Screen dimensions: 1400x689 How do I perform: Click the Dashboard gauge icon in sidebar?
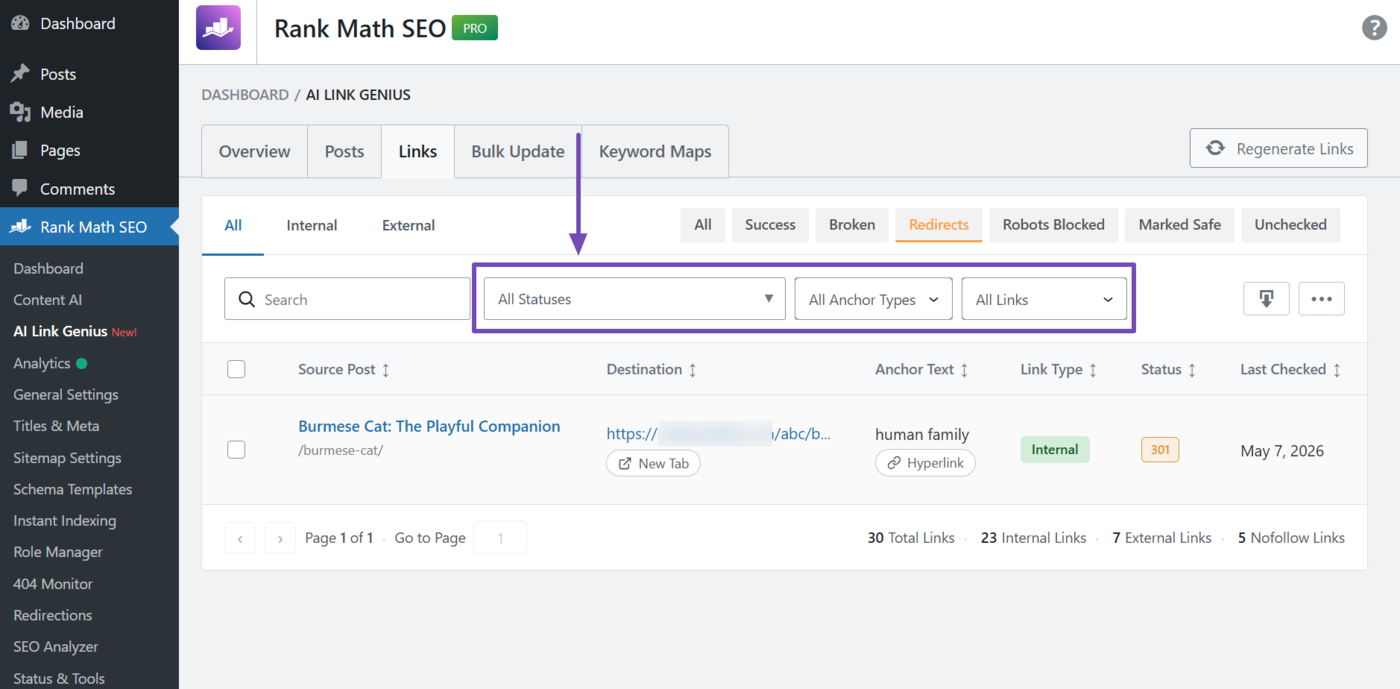click(x=20, y=23)
